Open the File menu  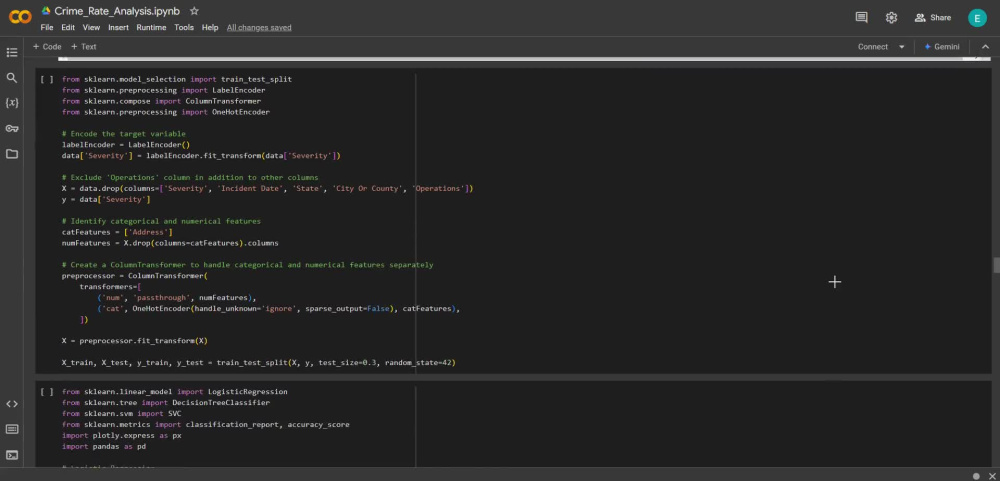[x=47, y=27]
